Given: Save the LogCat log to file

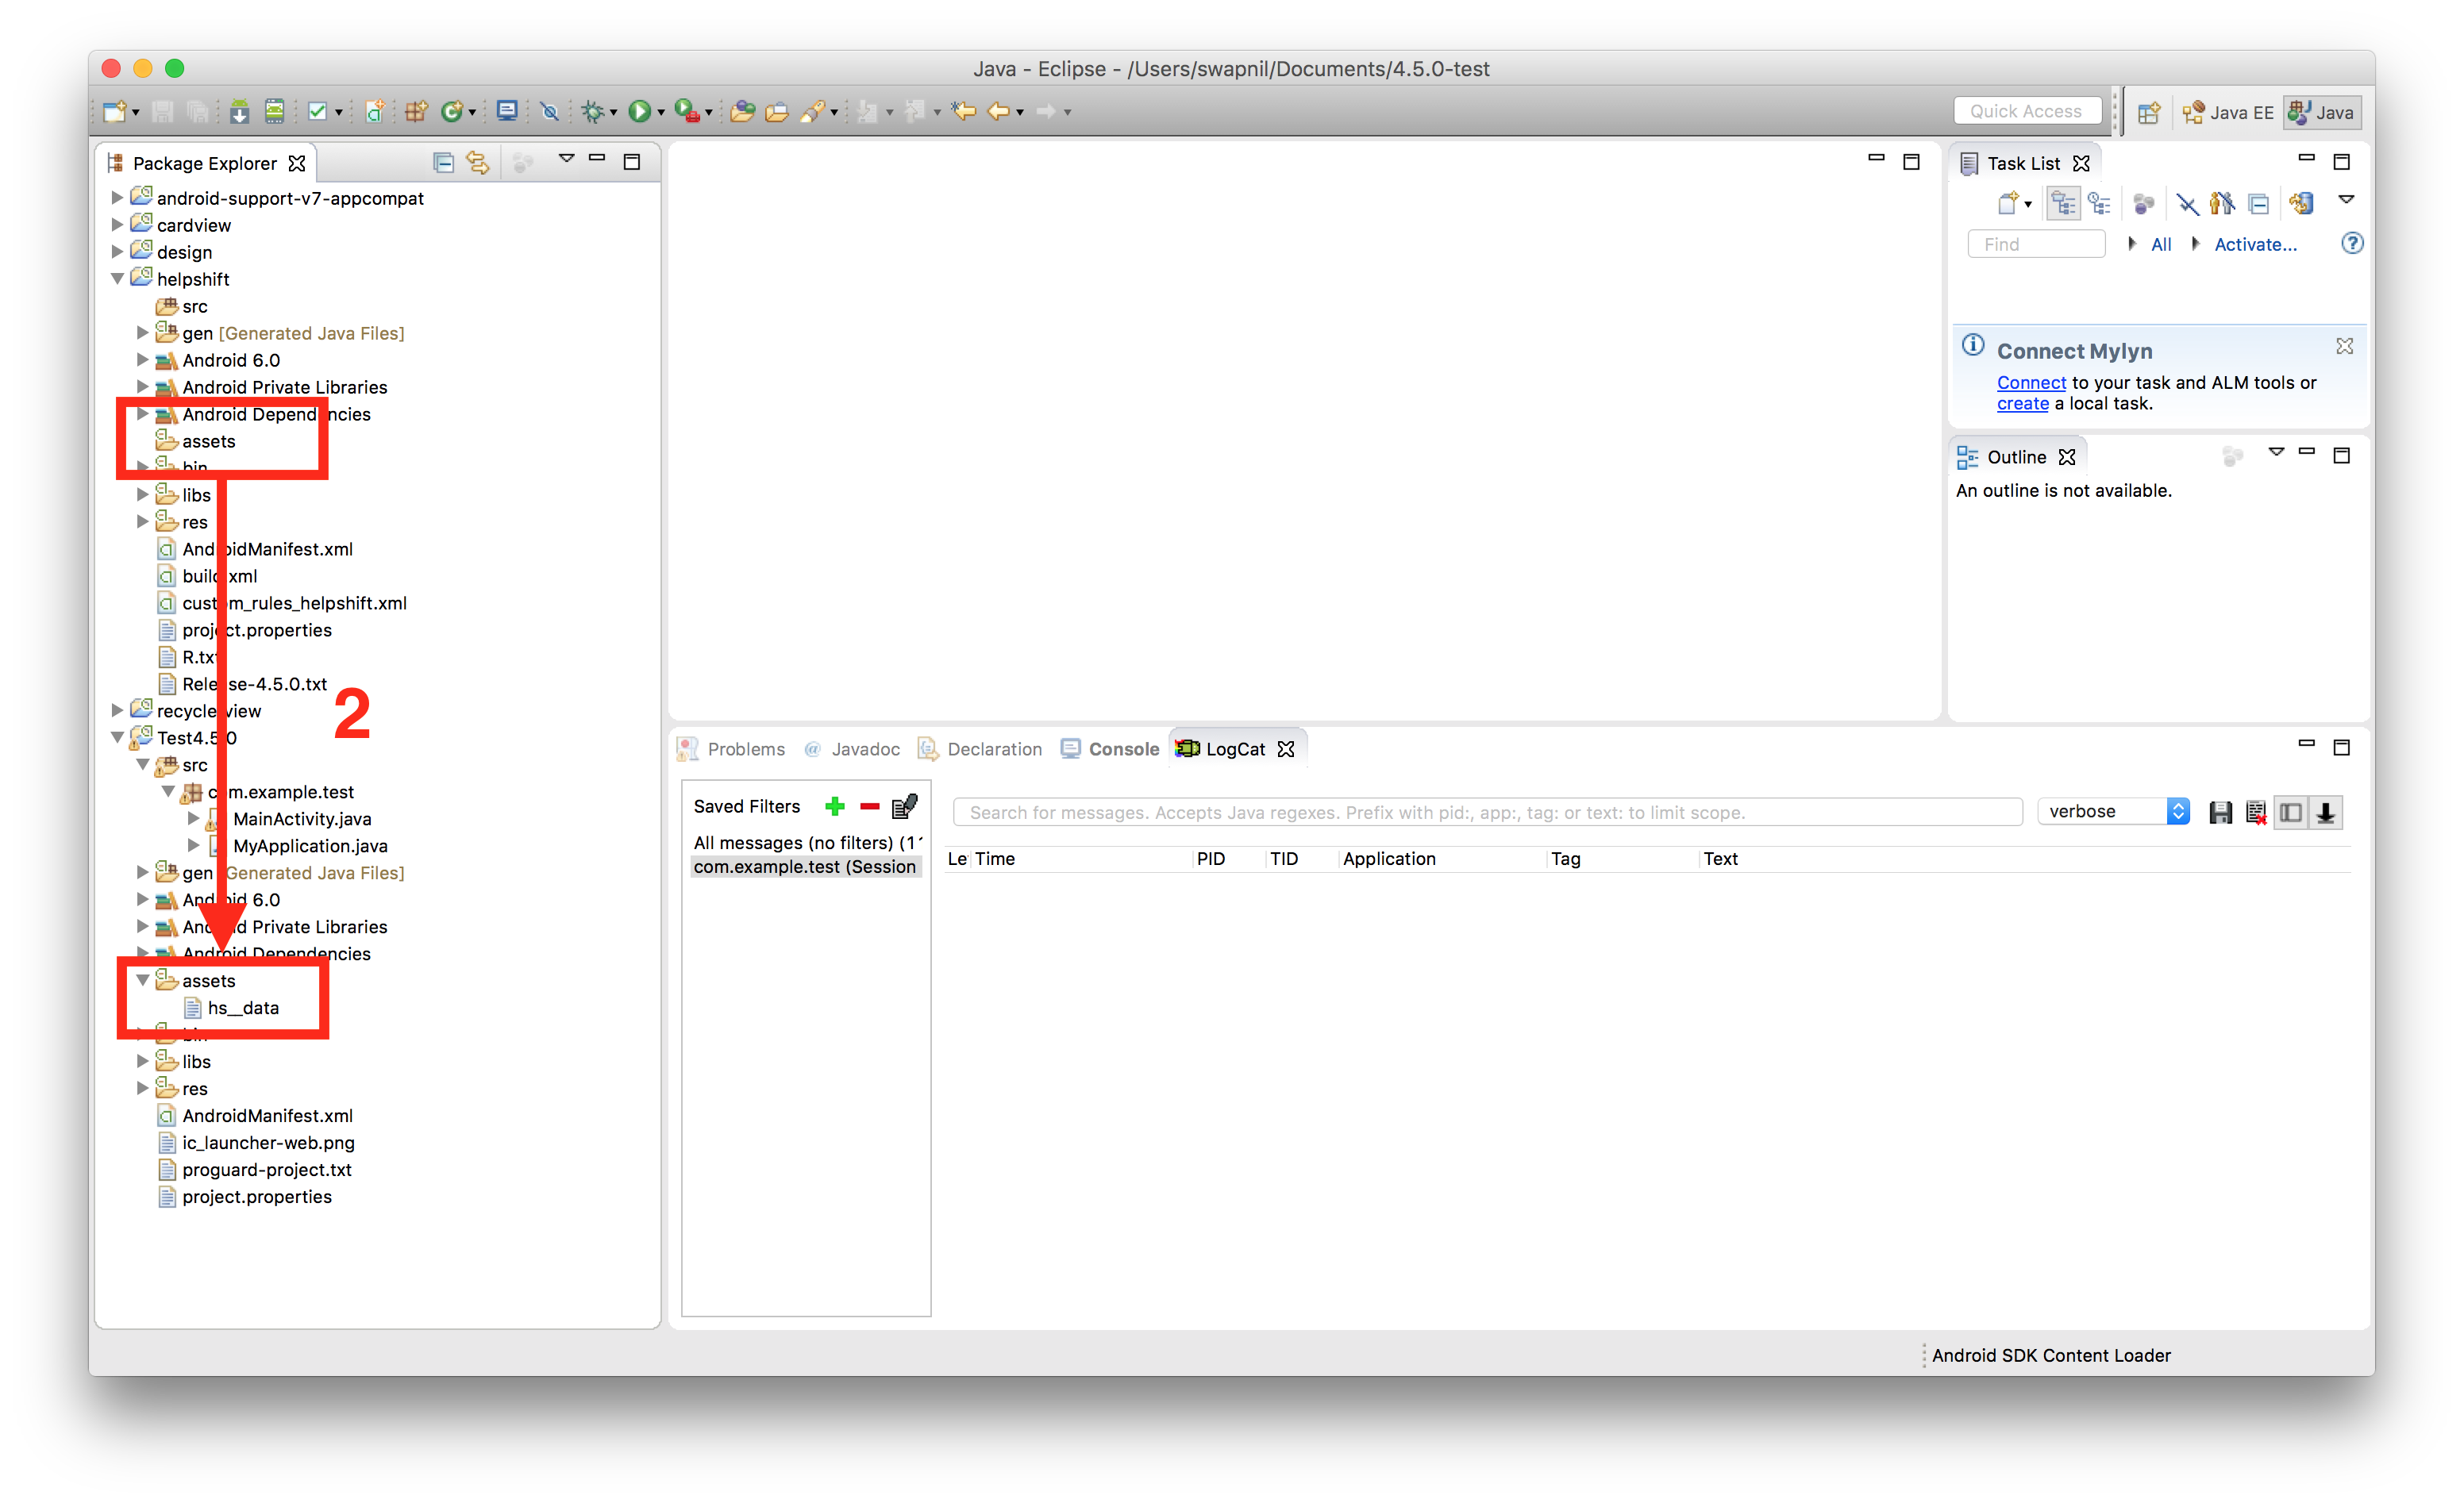Looking at the screenshot, I should point(2221,812).
